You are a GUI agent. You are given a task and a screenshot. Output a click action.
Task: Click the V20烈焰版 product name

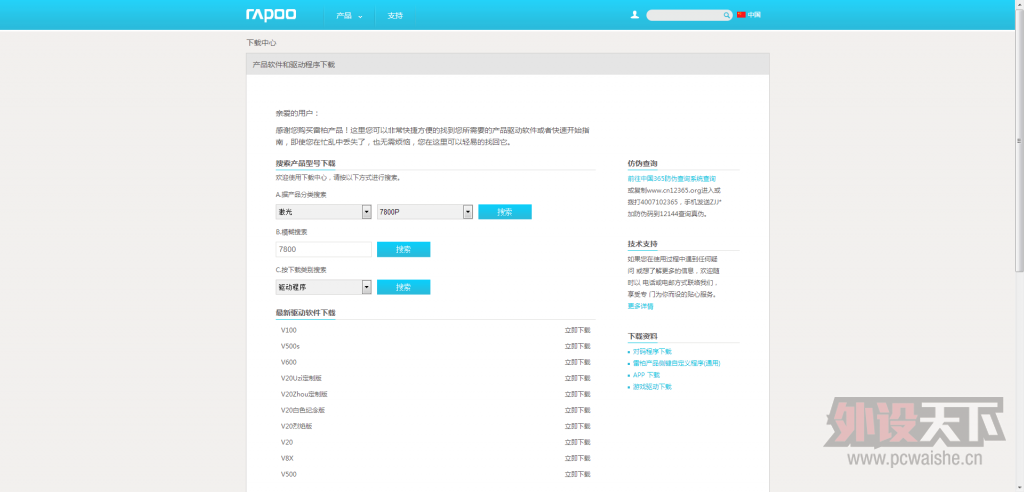pos(296,426)
